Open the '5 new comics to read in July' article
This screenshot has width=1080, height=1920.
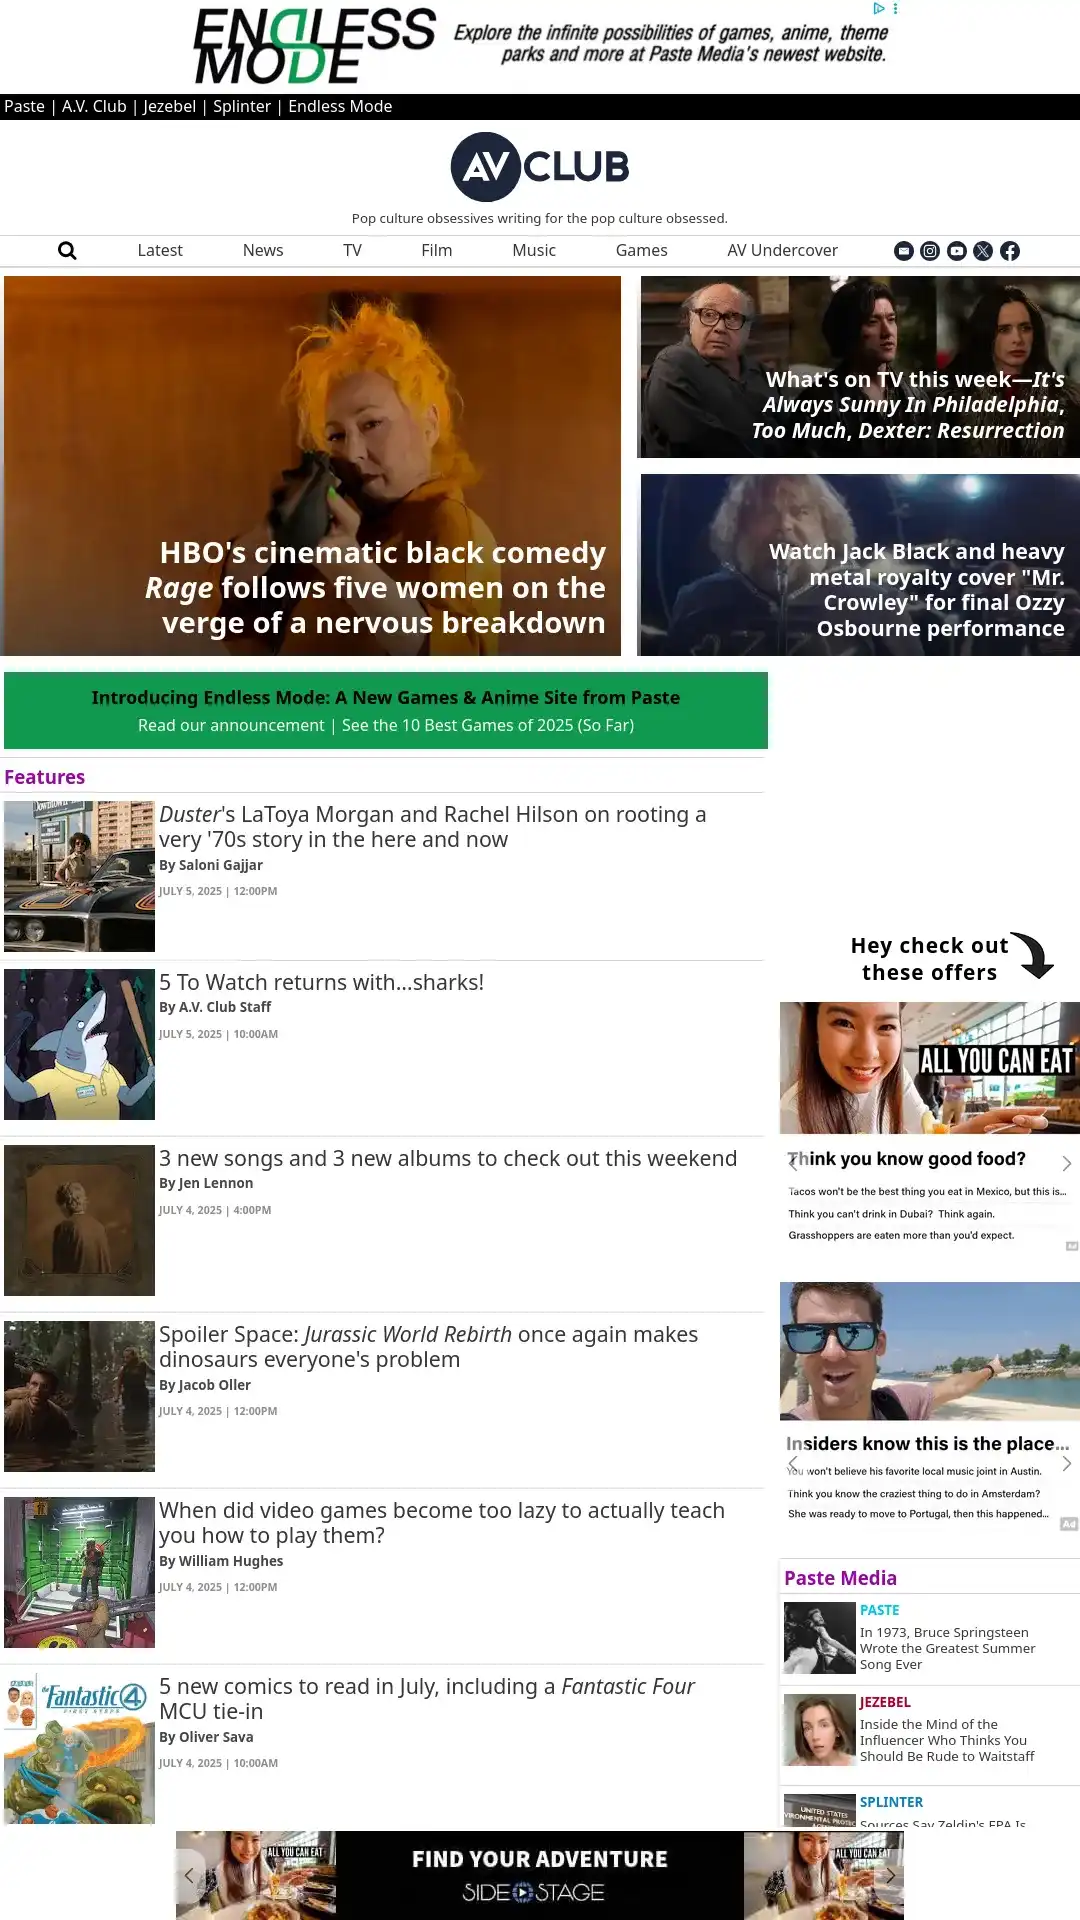427,1699
